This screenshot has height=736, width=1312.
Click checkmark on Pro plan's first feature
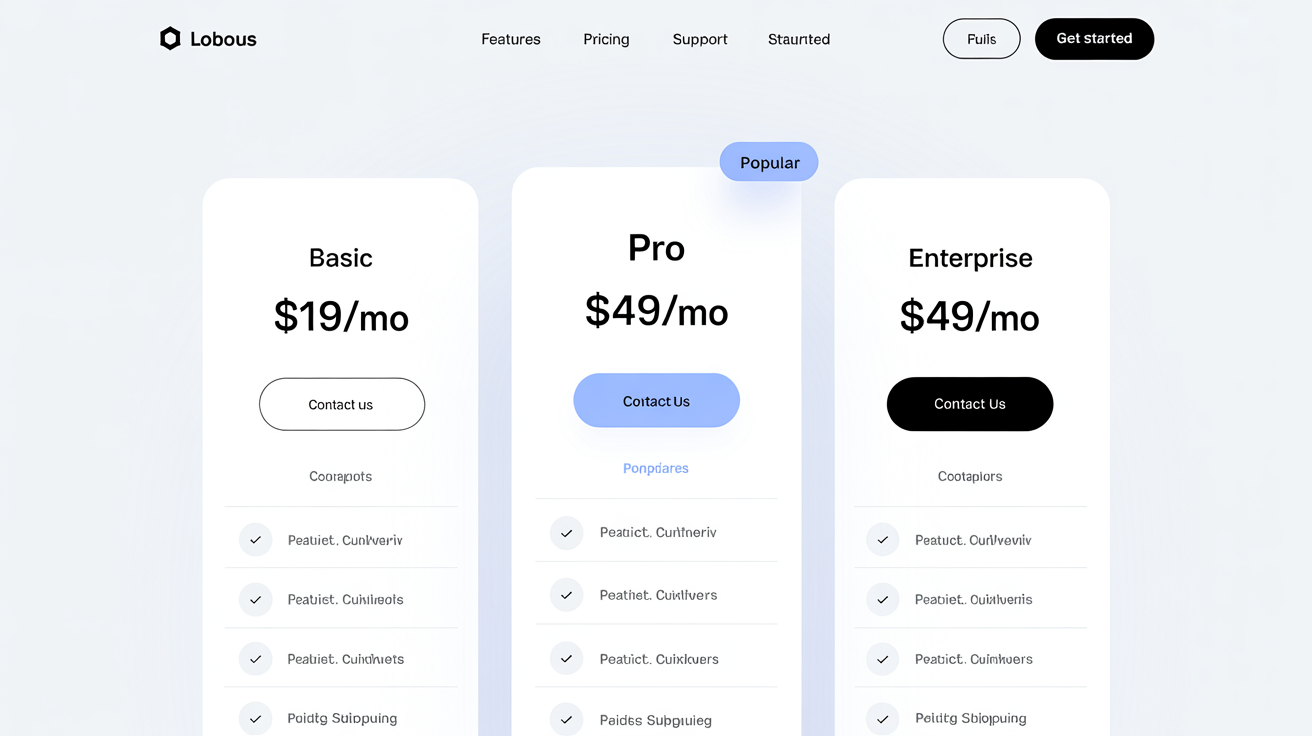(x=566, y=533)
